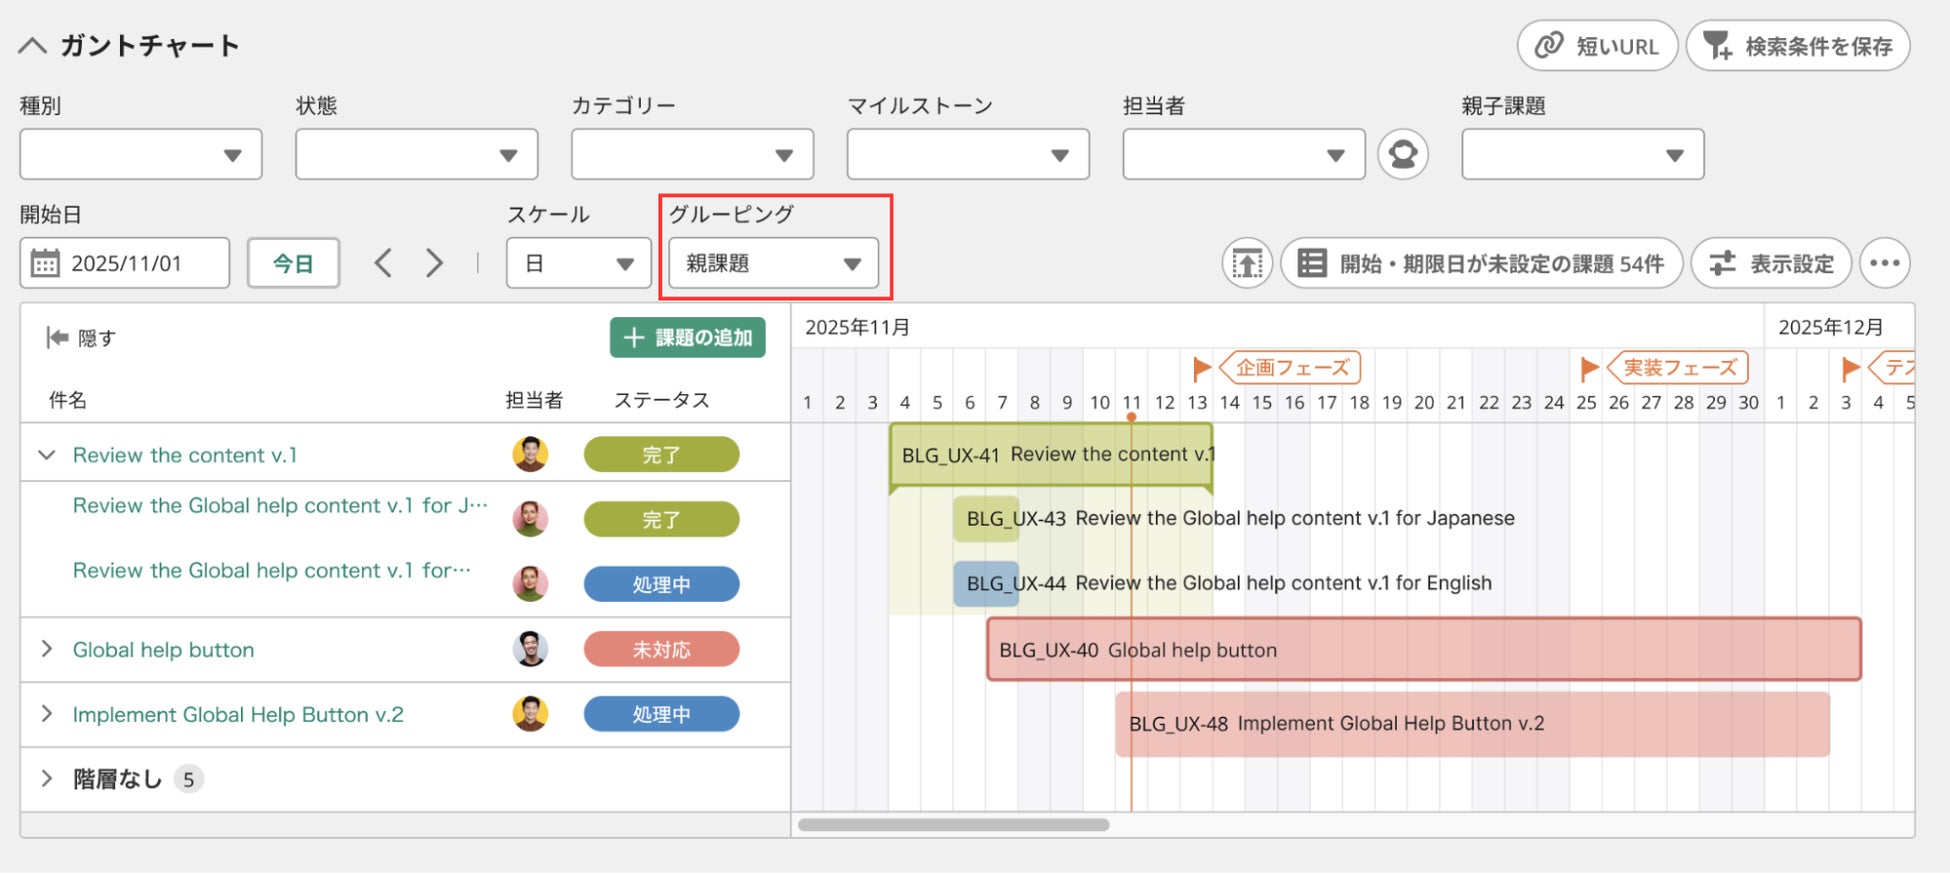
Task: Click the assign-to-myself avatar icon
Action: click(1402, 154)
